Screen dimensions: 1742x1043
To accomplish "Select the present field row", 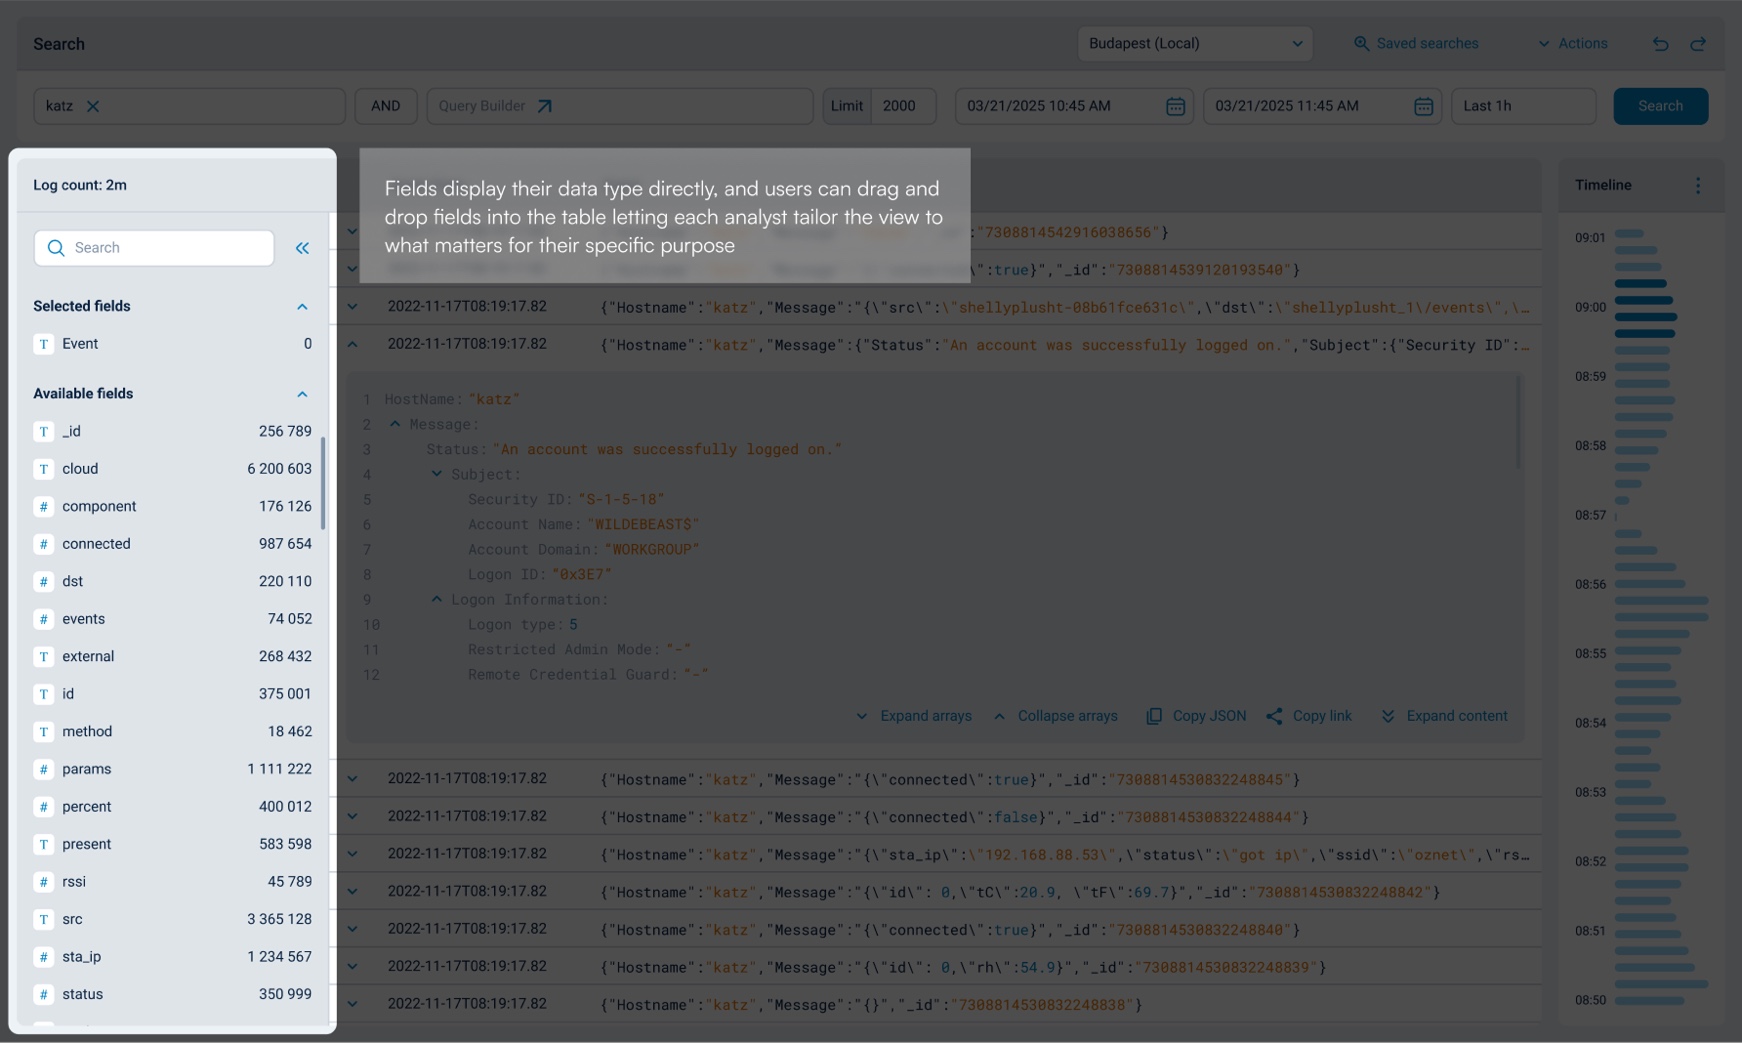I will (x=173, y=844).
